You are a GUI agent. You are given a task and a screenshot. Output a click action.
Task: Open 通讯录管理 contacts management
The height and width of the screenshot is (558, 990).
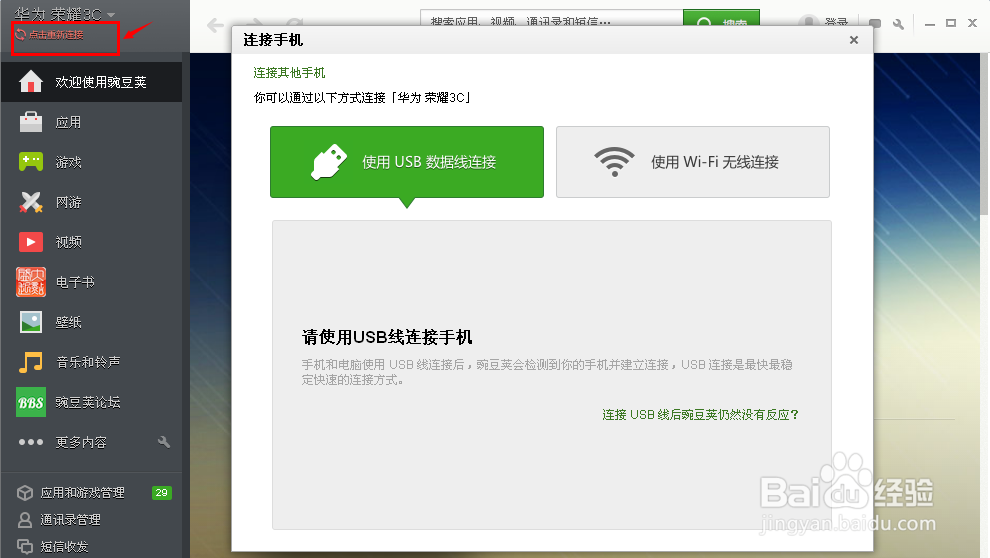70,519
